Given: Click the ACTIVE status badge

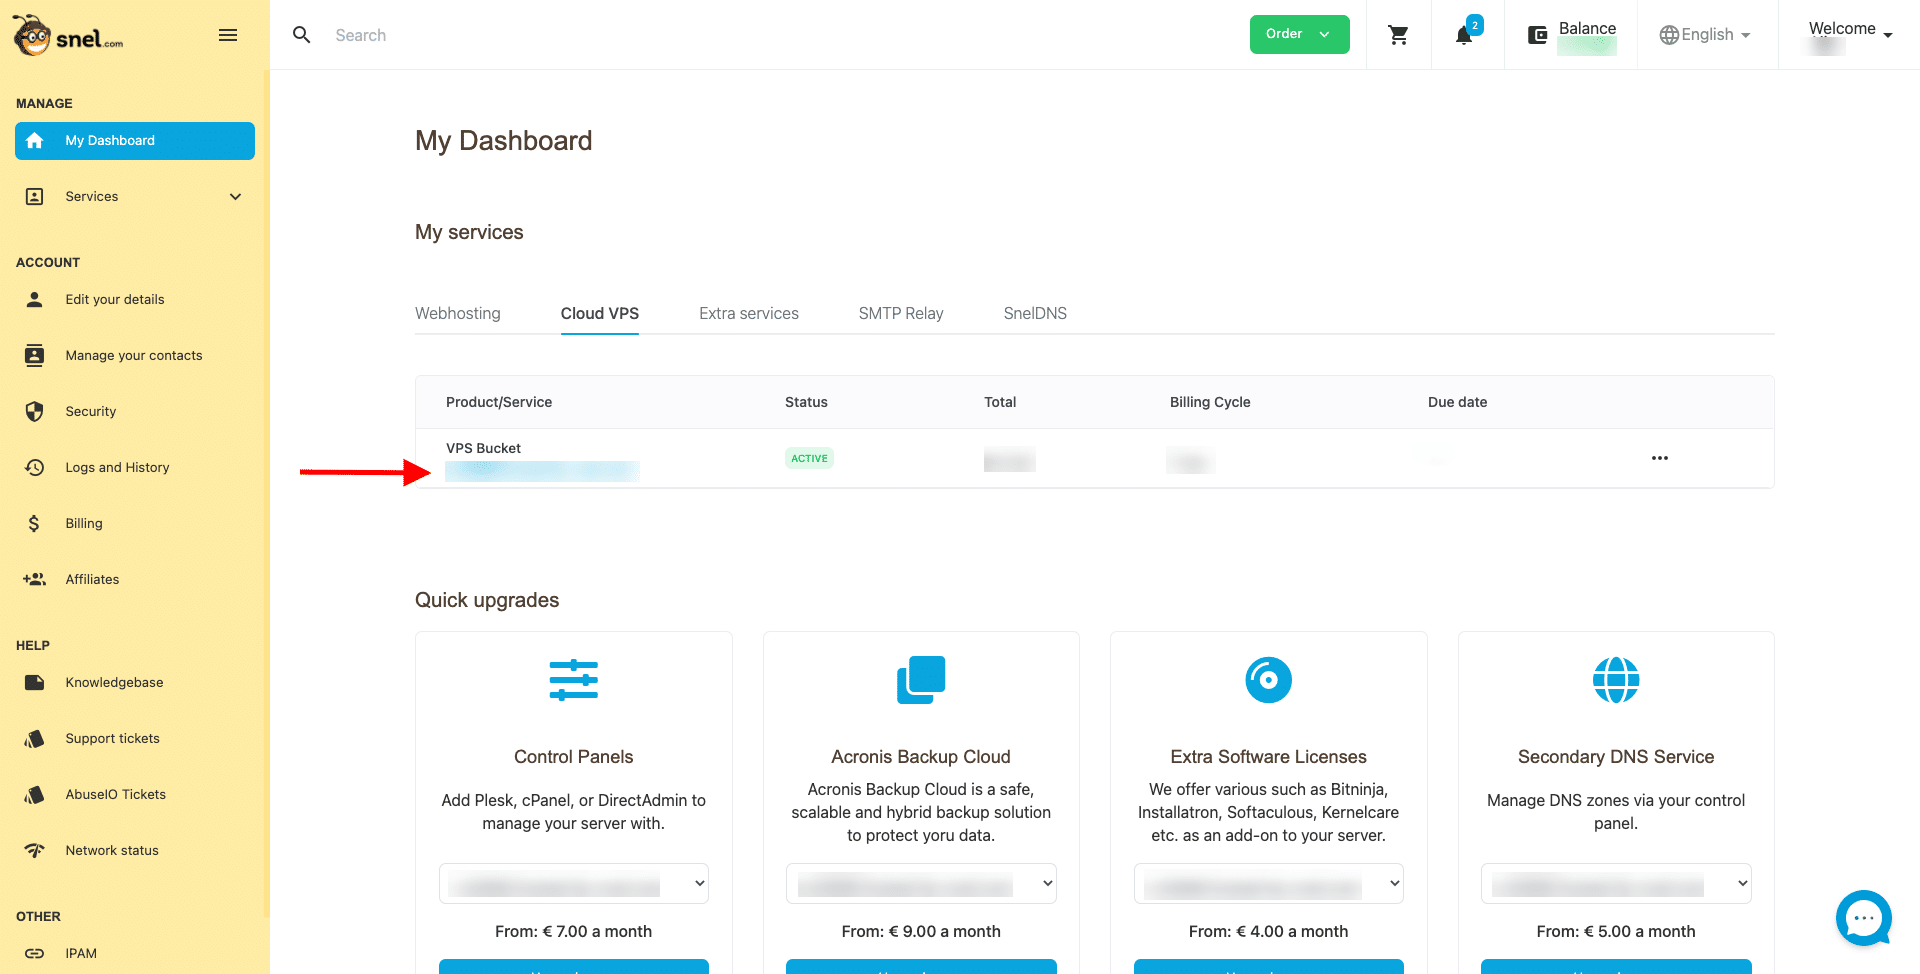Looking at the screenshot, I should 809,458.
